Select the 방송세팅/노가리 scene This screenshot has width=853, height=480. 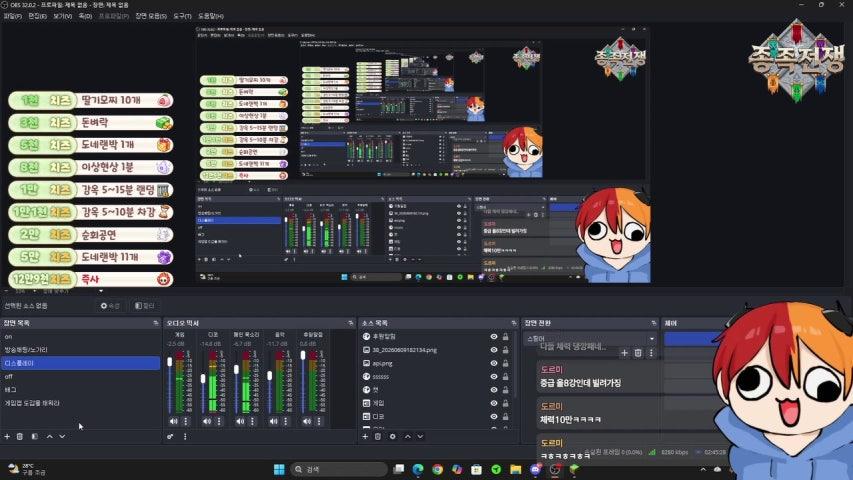coord(81,350)
